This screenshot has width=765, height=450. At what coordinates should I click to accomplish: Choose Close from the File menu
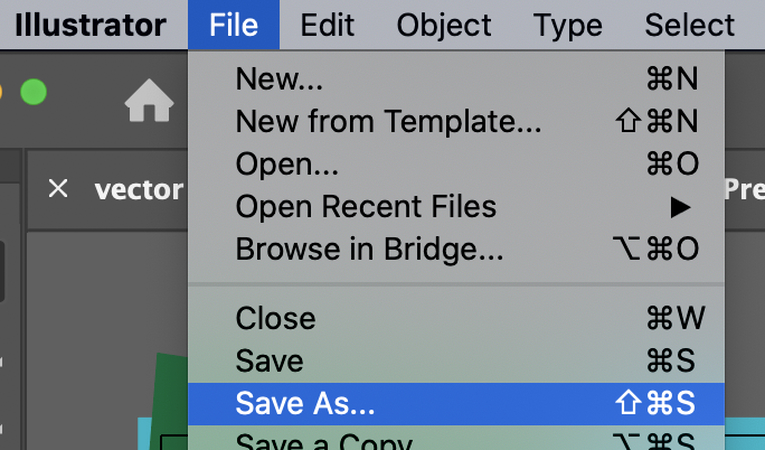click(275, 318)
